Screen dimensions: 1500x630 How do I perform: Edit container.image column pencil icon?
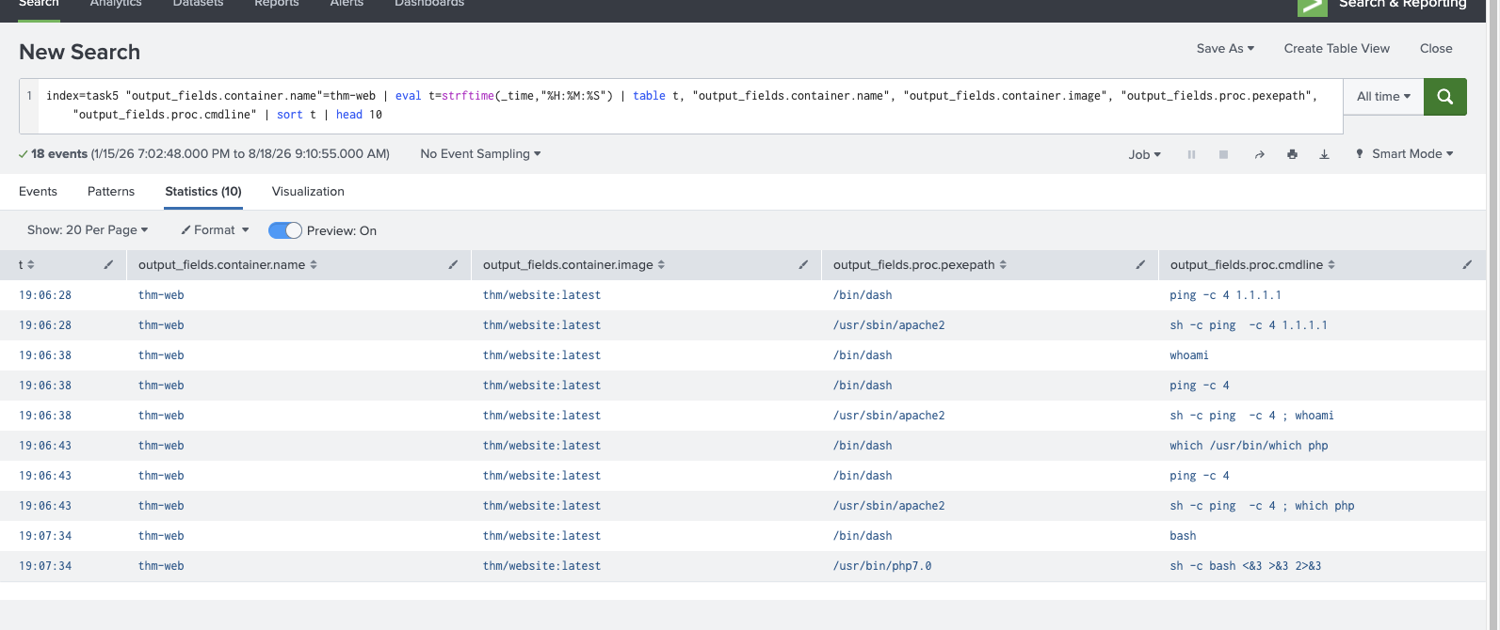pos(803,265)
